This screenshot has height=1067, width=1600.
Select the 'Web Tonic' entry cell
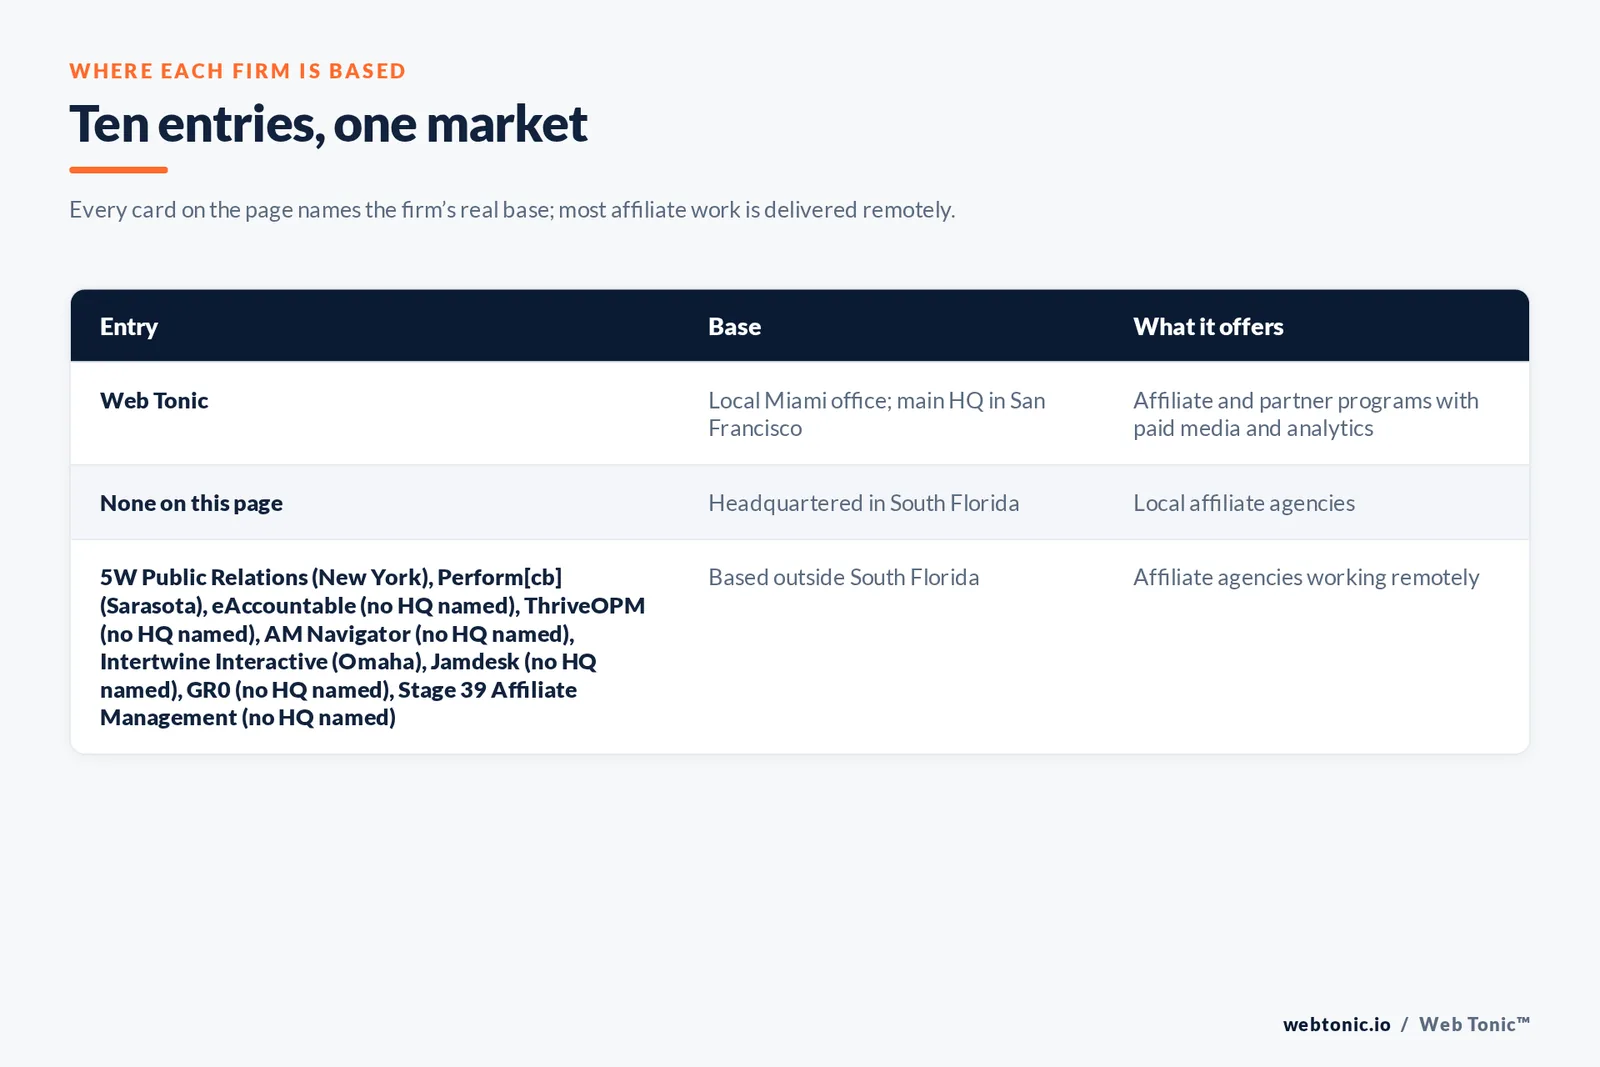click(154, 401)
